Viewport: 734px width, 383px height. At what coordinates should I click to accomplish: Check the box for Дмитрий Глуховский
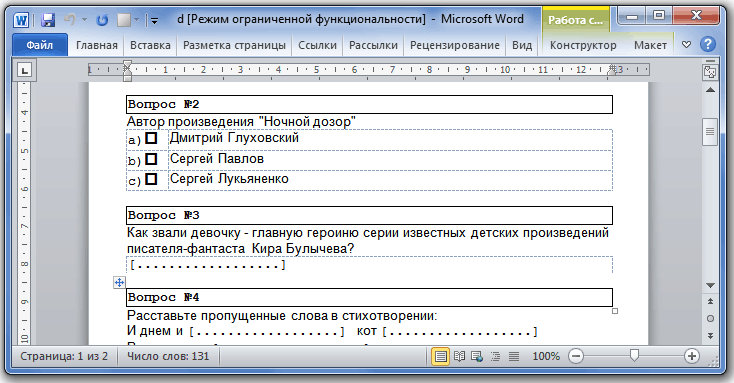151,138
